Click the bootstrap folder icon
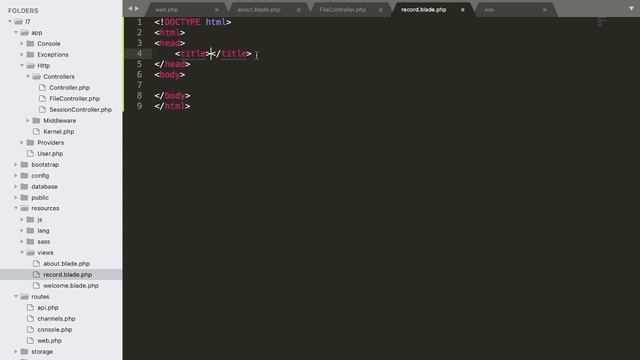Image resolution: width=640 pixels, height=360 pixels. click(x=24, y=164)
